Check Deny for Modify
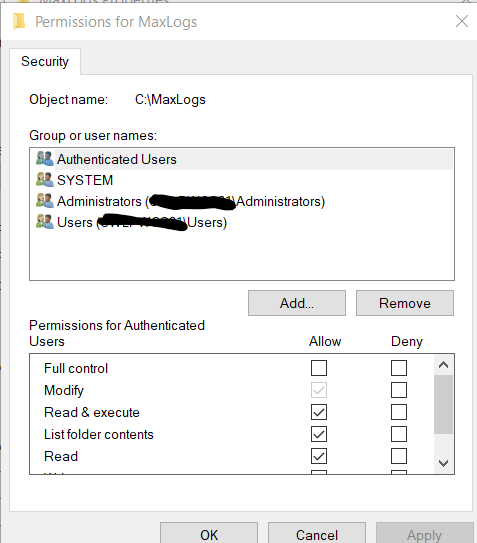The height and width of the screenshot is (543, 477). (x=399, y=390)
